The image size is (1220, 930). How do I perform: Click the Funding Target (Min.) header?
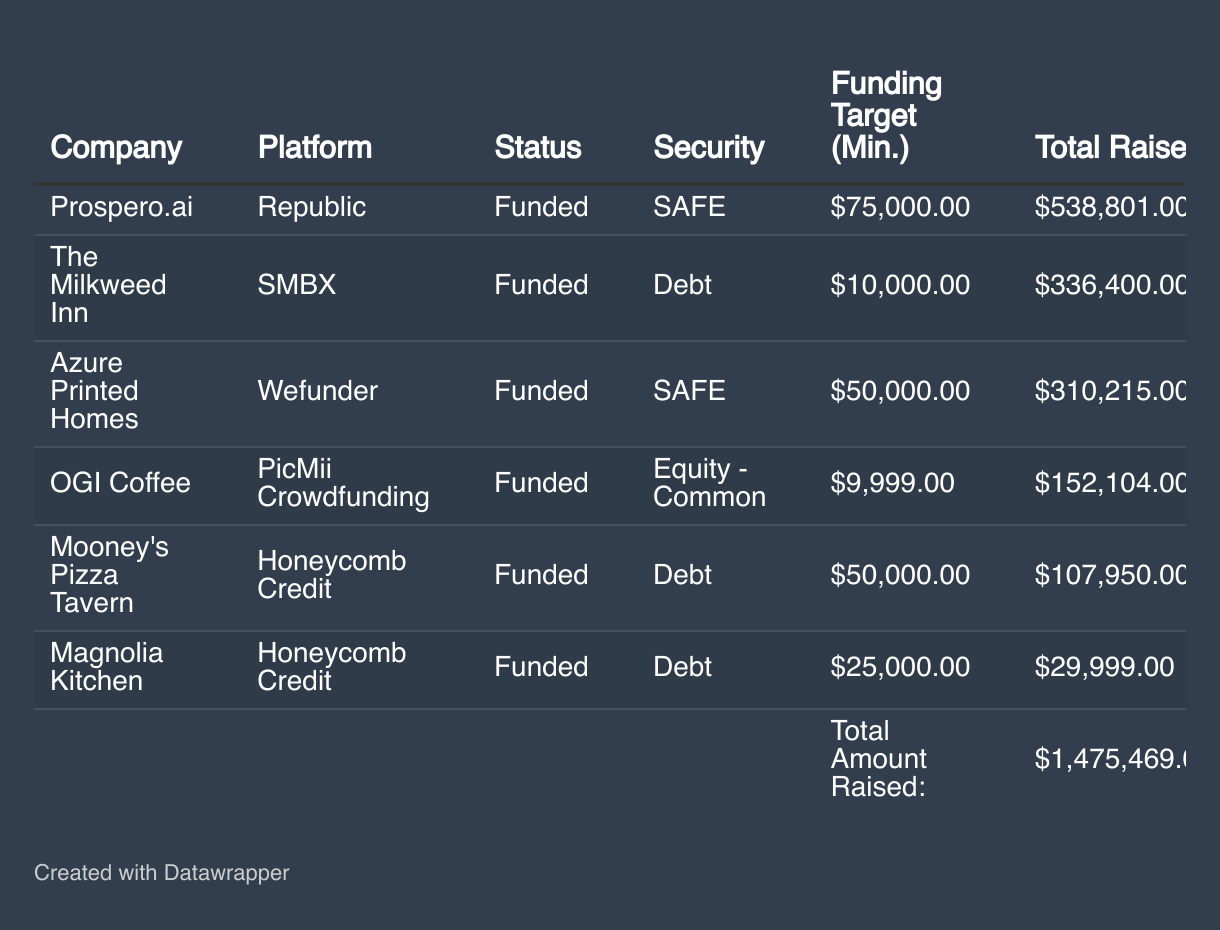(886, 115)
